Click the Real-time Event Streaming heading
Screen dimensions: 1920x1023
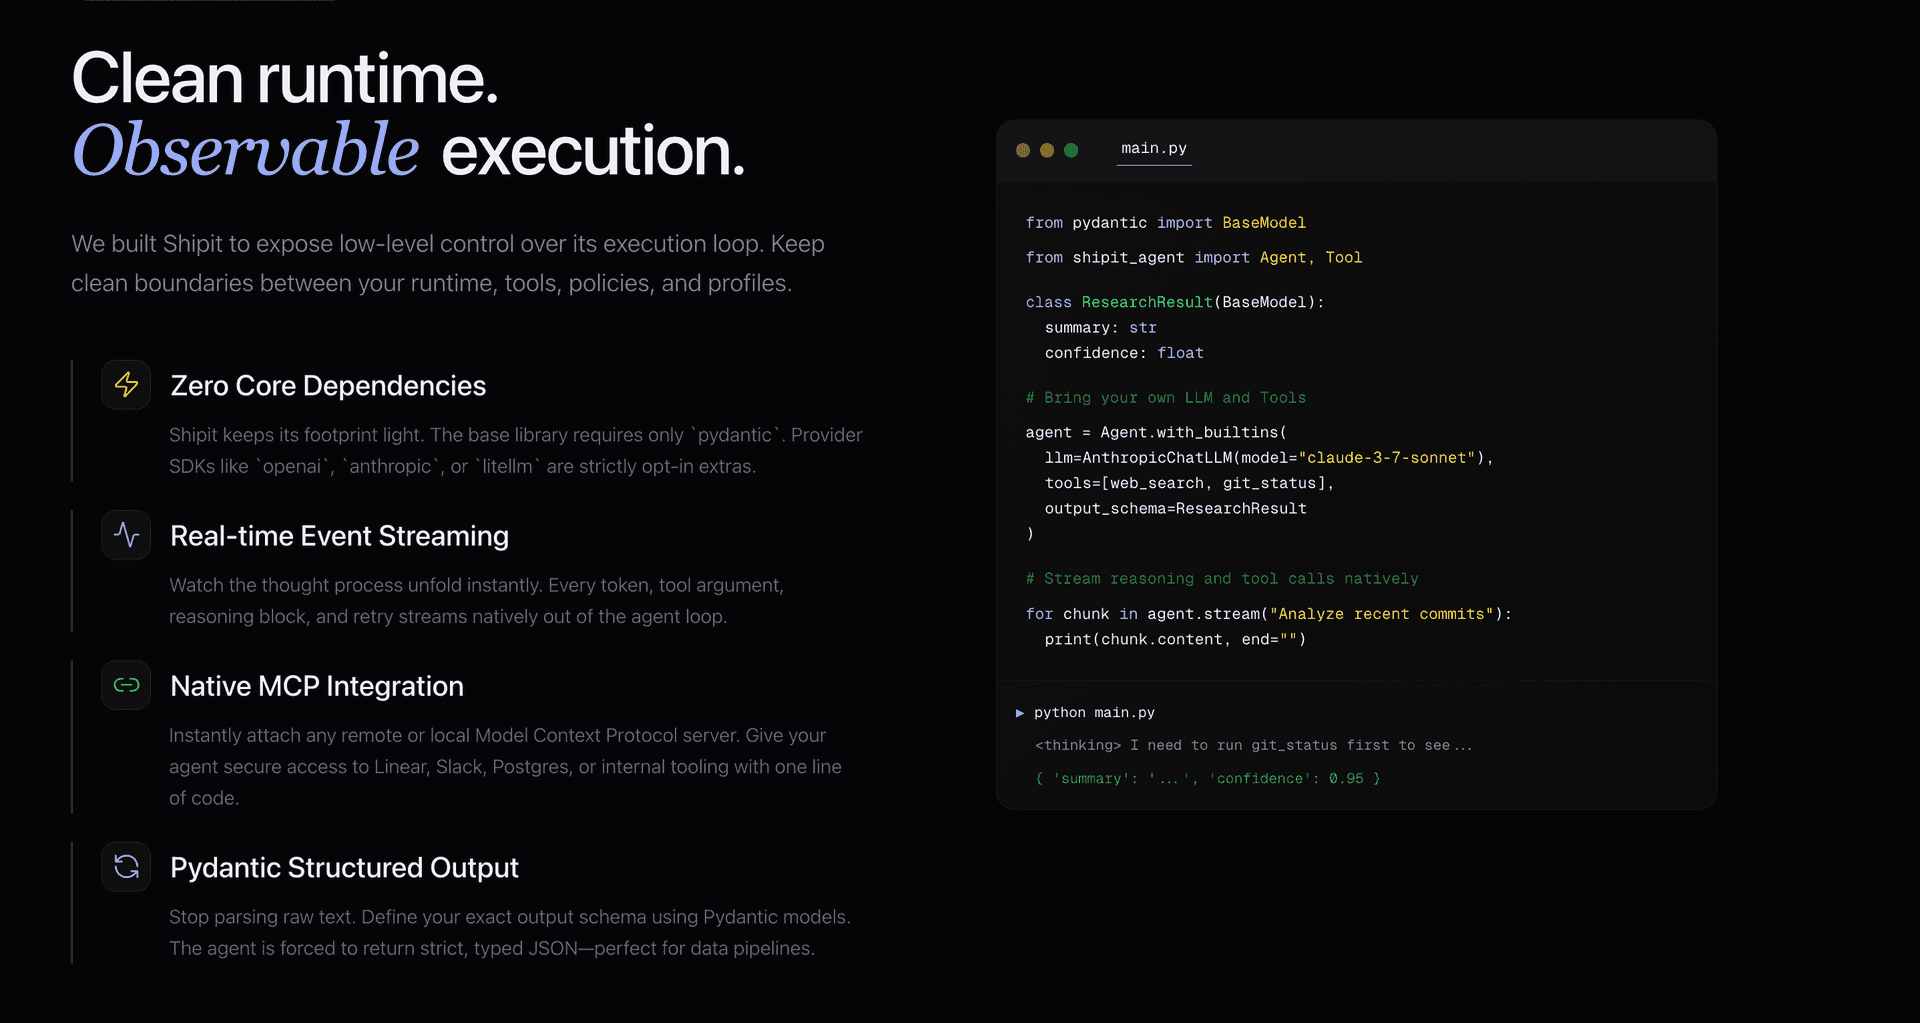(x=339, y=536)
